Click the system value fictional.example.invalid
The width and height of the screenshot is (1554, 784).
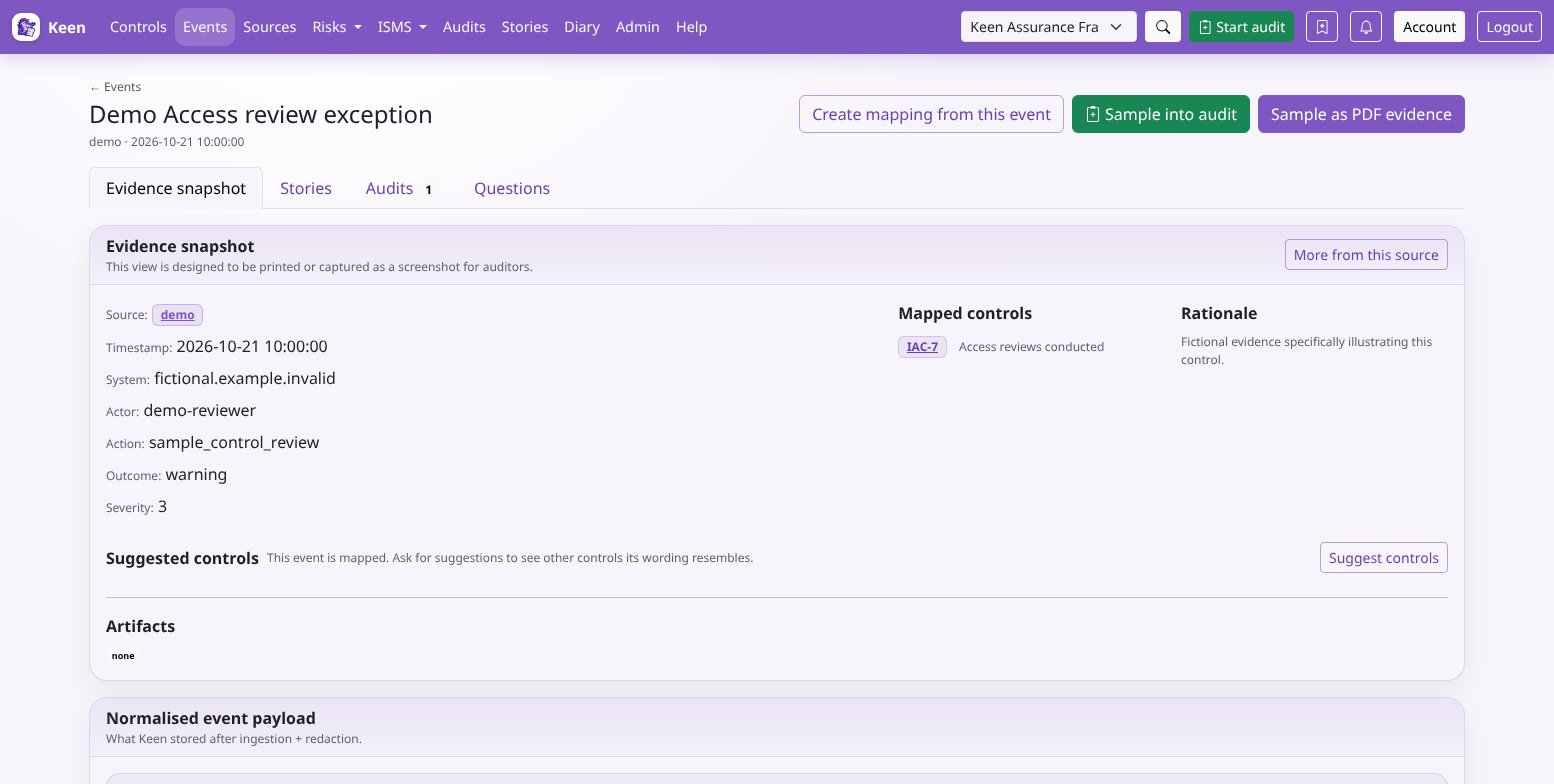(245, 378)
